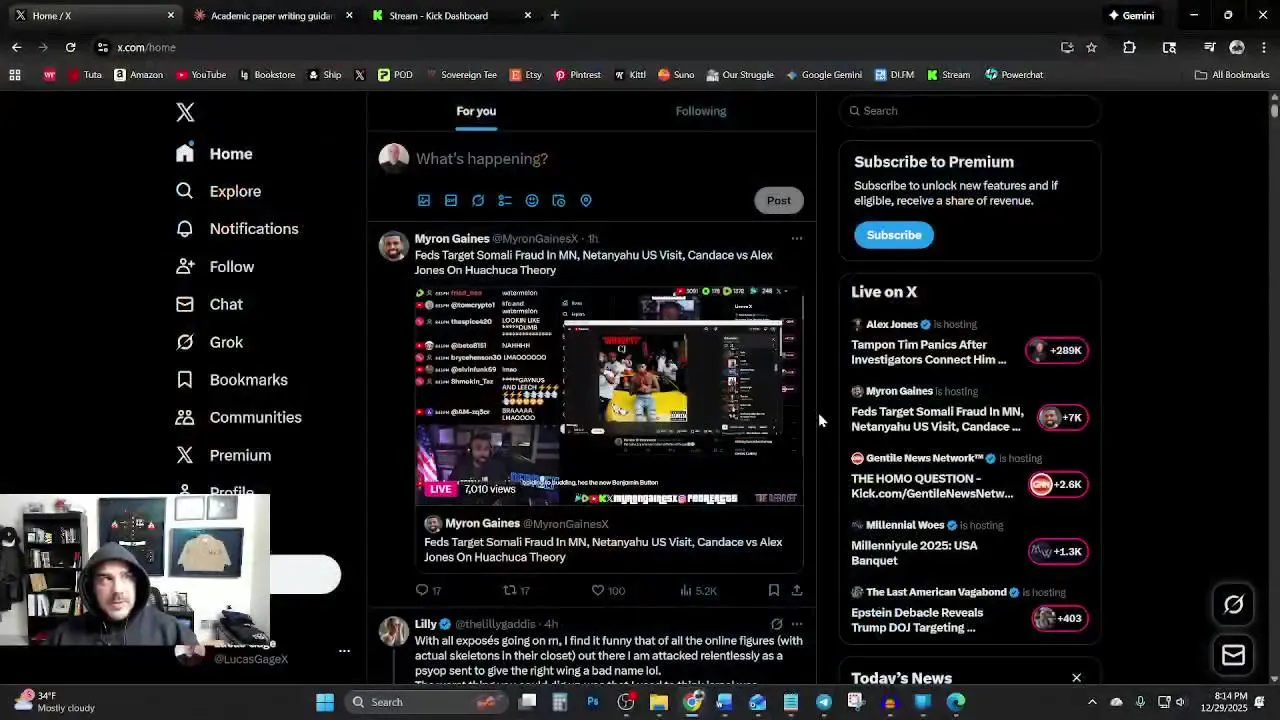Tag location icon in composer
This screenshot has height=720, width=1280.
586,200
